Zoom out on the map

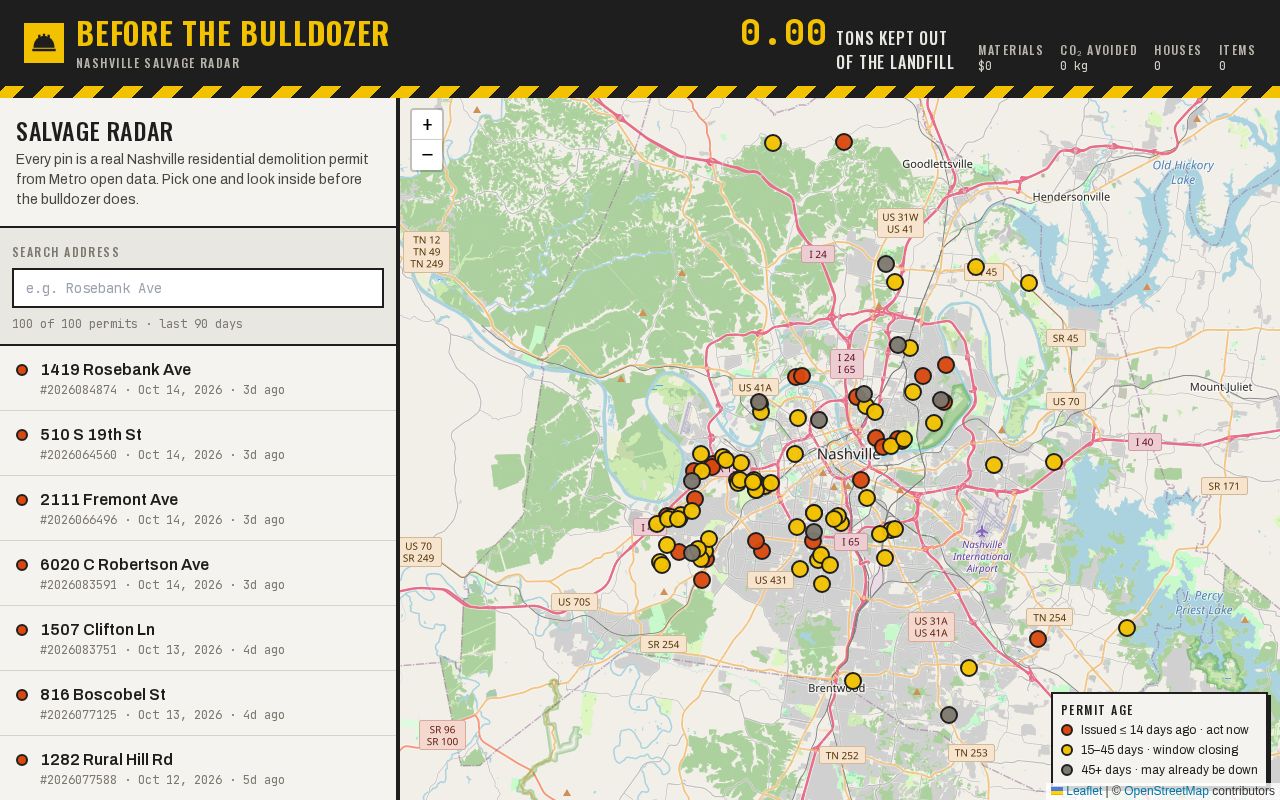427,155
